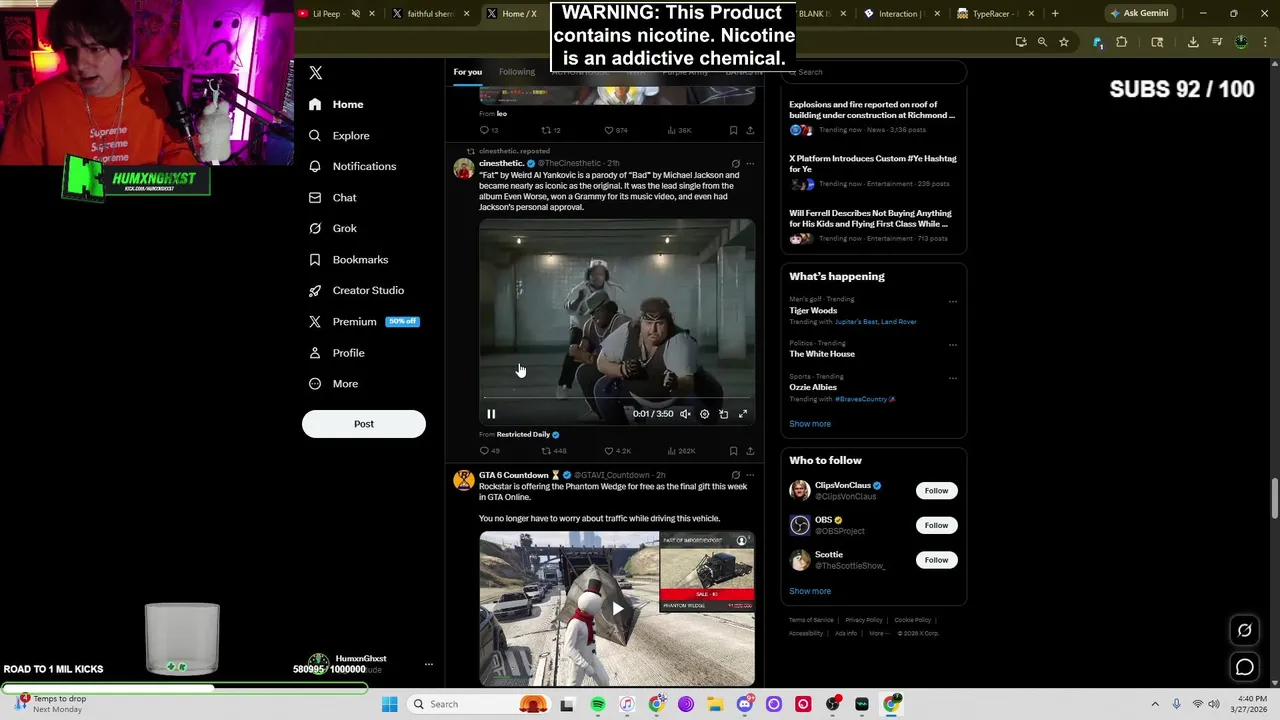
Task: Open Spotify from the taskbar
Action: click(x=598, y=704)
